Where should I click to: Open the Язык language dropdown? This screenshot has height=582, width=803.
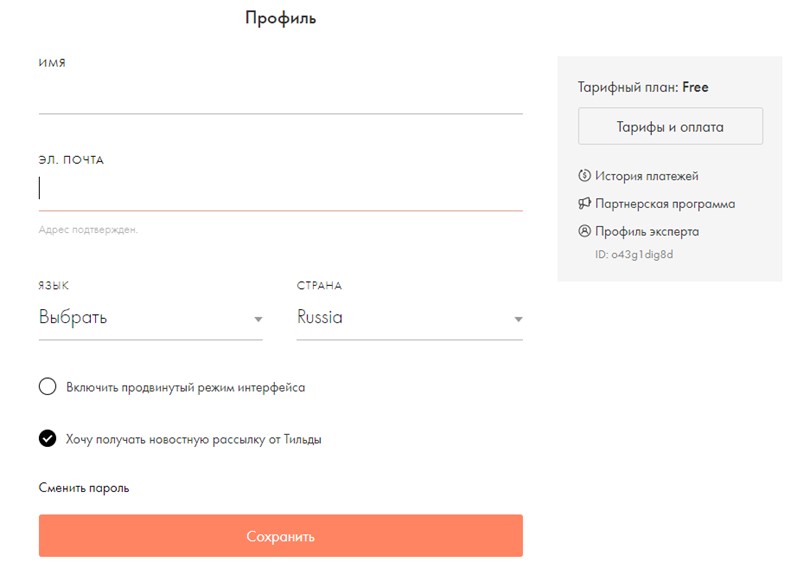(151, 318)
